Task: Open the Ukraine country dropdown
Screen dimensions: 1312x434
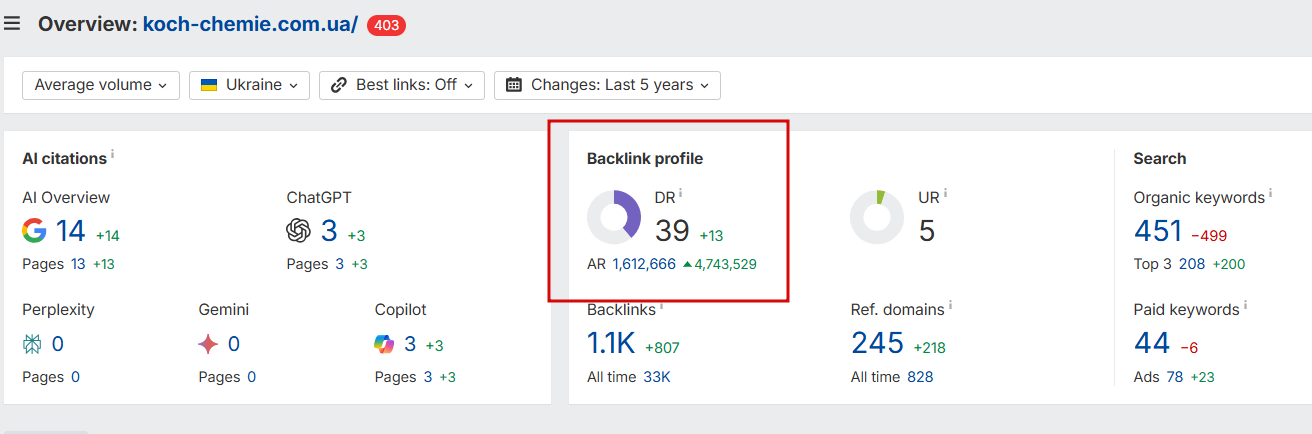Action: tap(249, 85)
